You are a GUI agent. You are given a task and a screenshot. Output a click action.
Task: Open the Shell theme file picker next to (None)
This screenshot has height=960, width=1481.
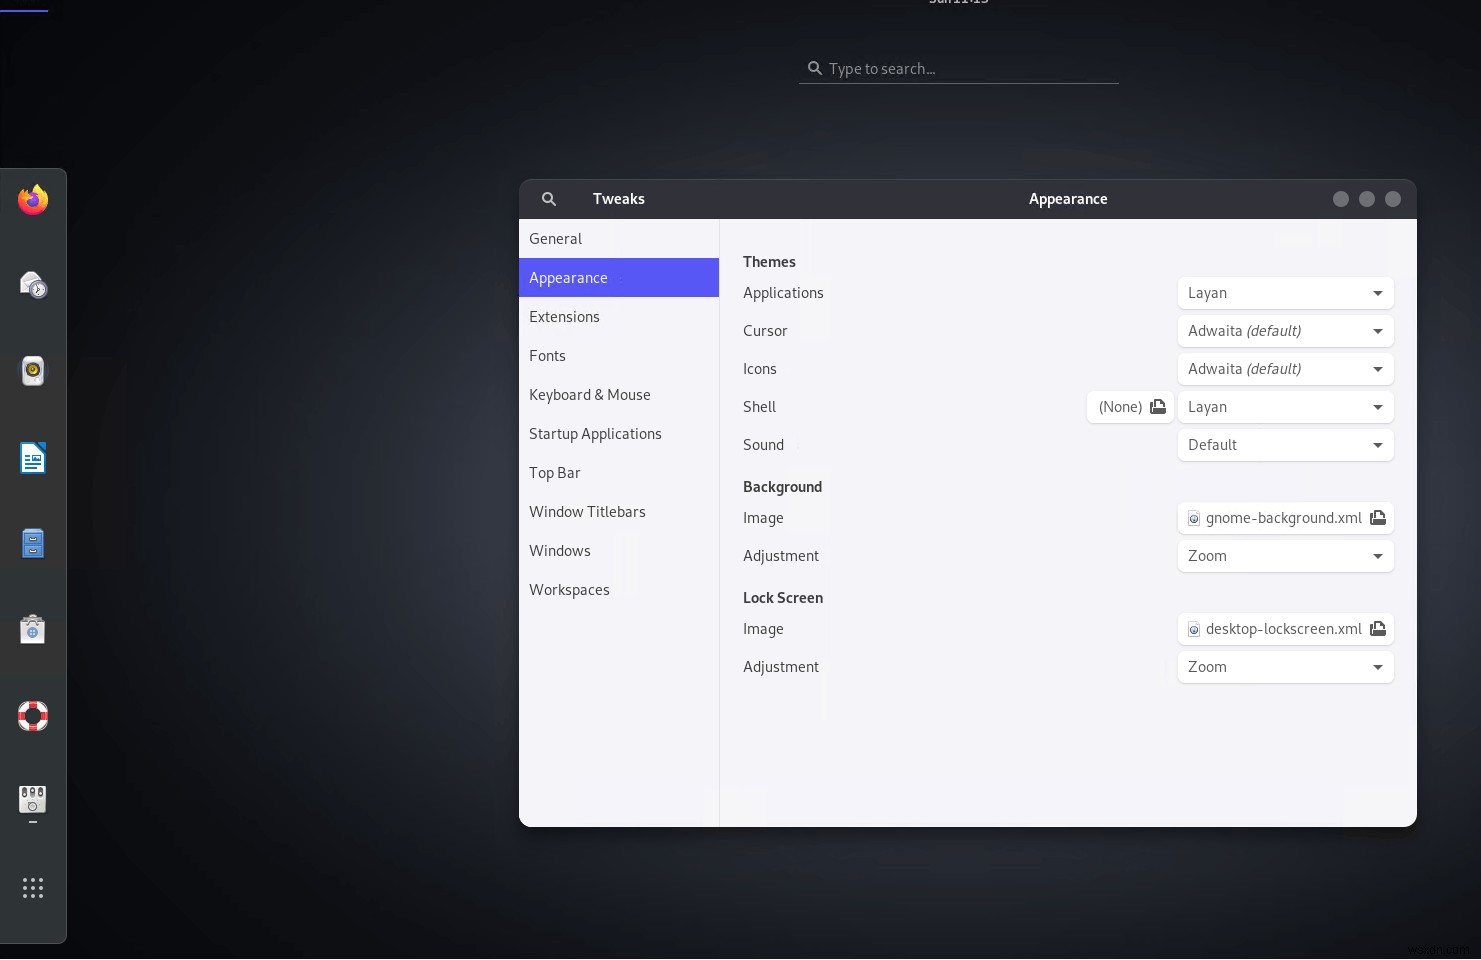1158,407
